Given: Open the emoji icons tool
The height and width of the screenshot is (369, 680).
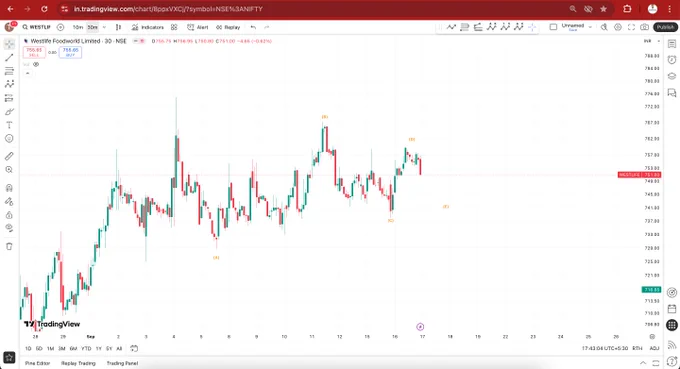Looking at the screenshot, I should (x=9, y=138).
